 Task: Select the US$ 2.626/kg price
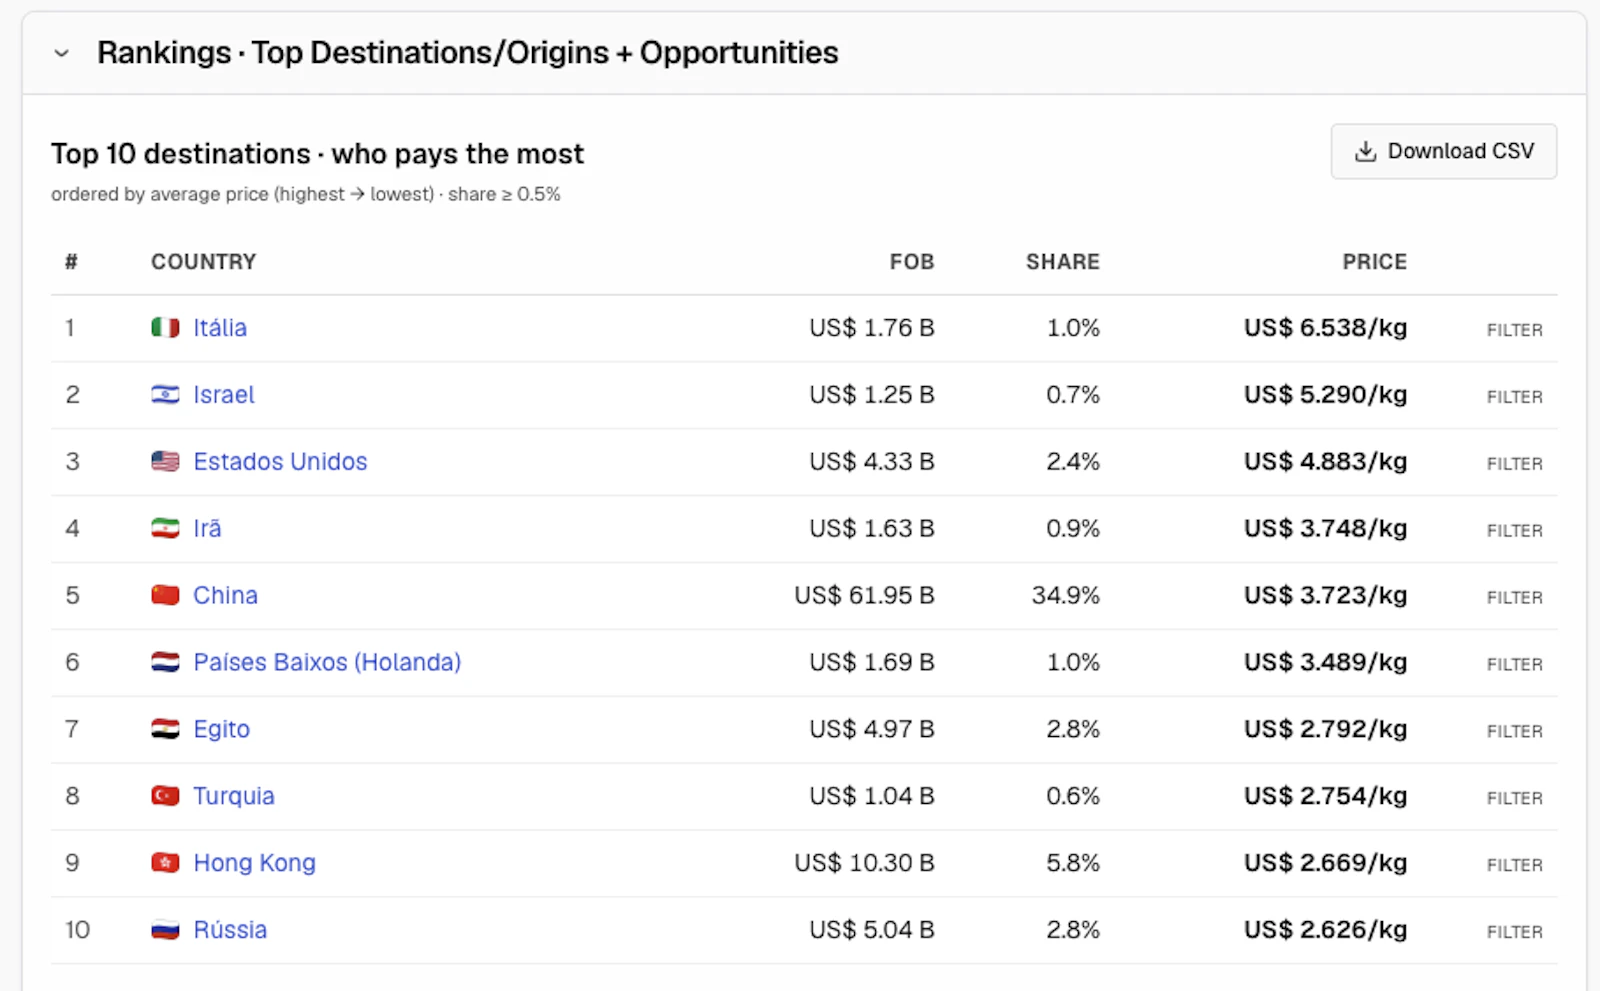coord(1326,930)
